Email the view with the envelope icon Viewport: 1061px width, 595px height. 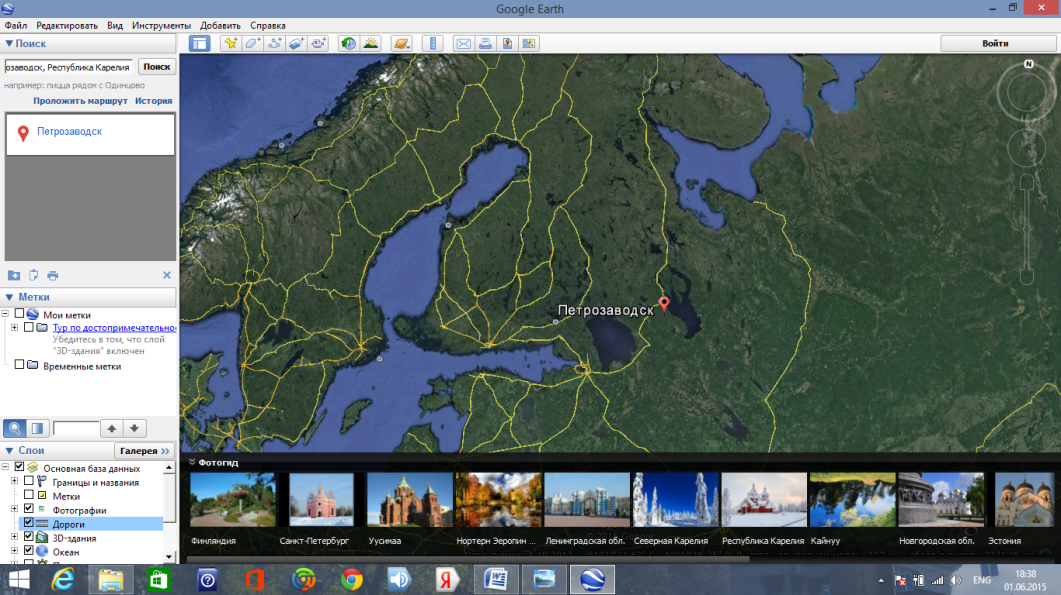pos(464,43)
